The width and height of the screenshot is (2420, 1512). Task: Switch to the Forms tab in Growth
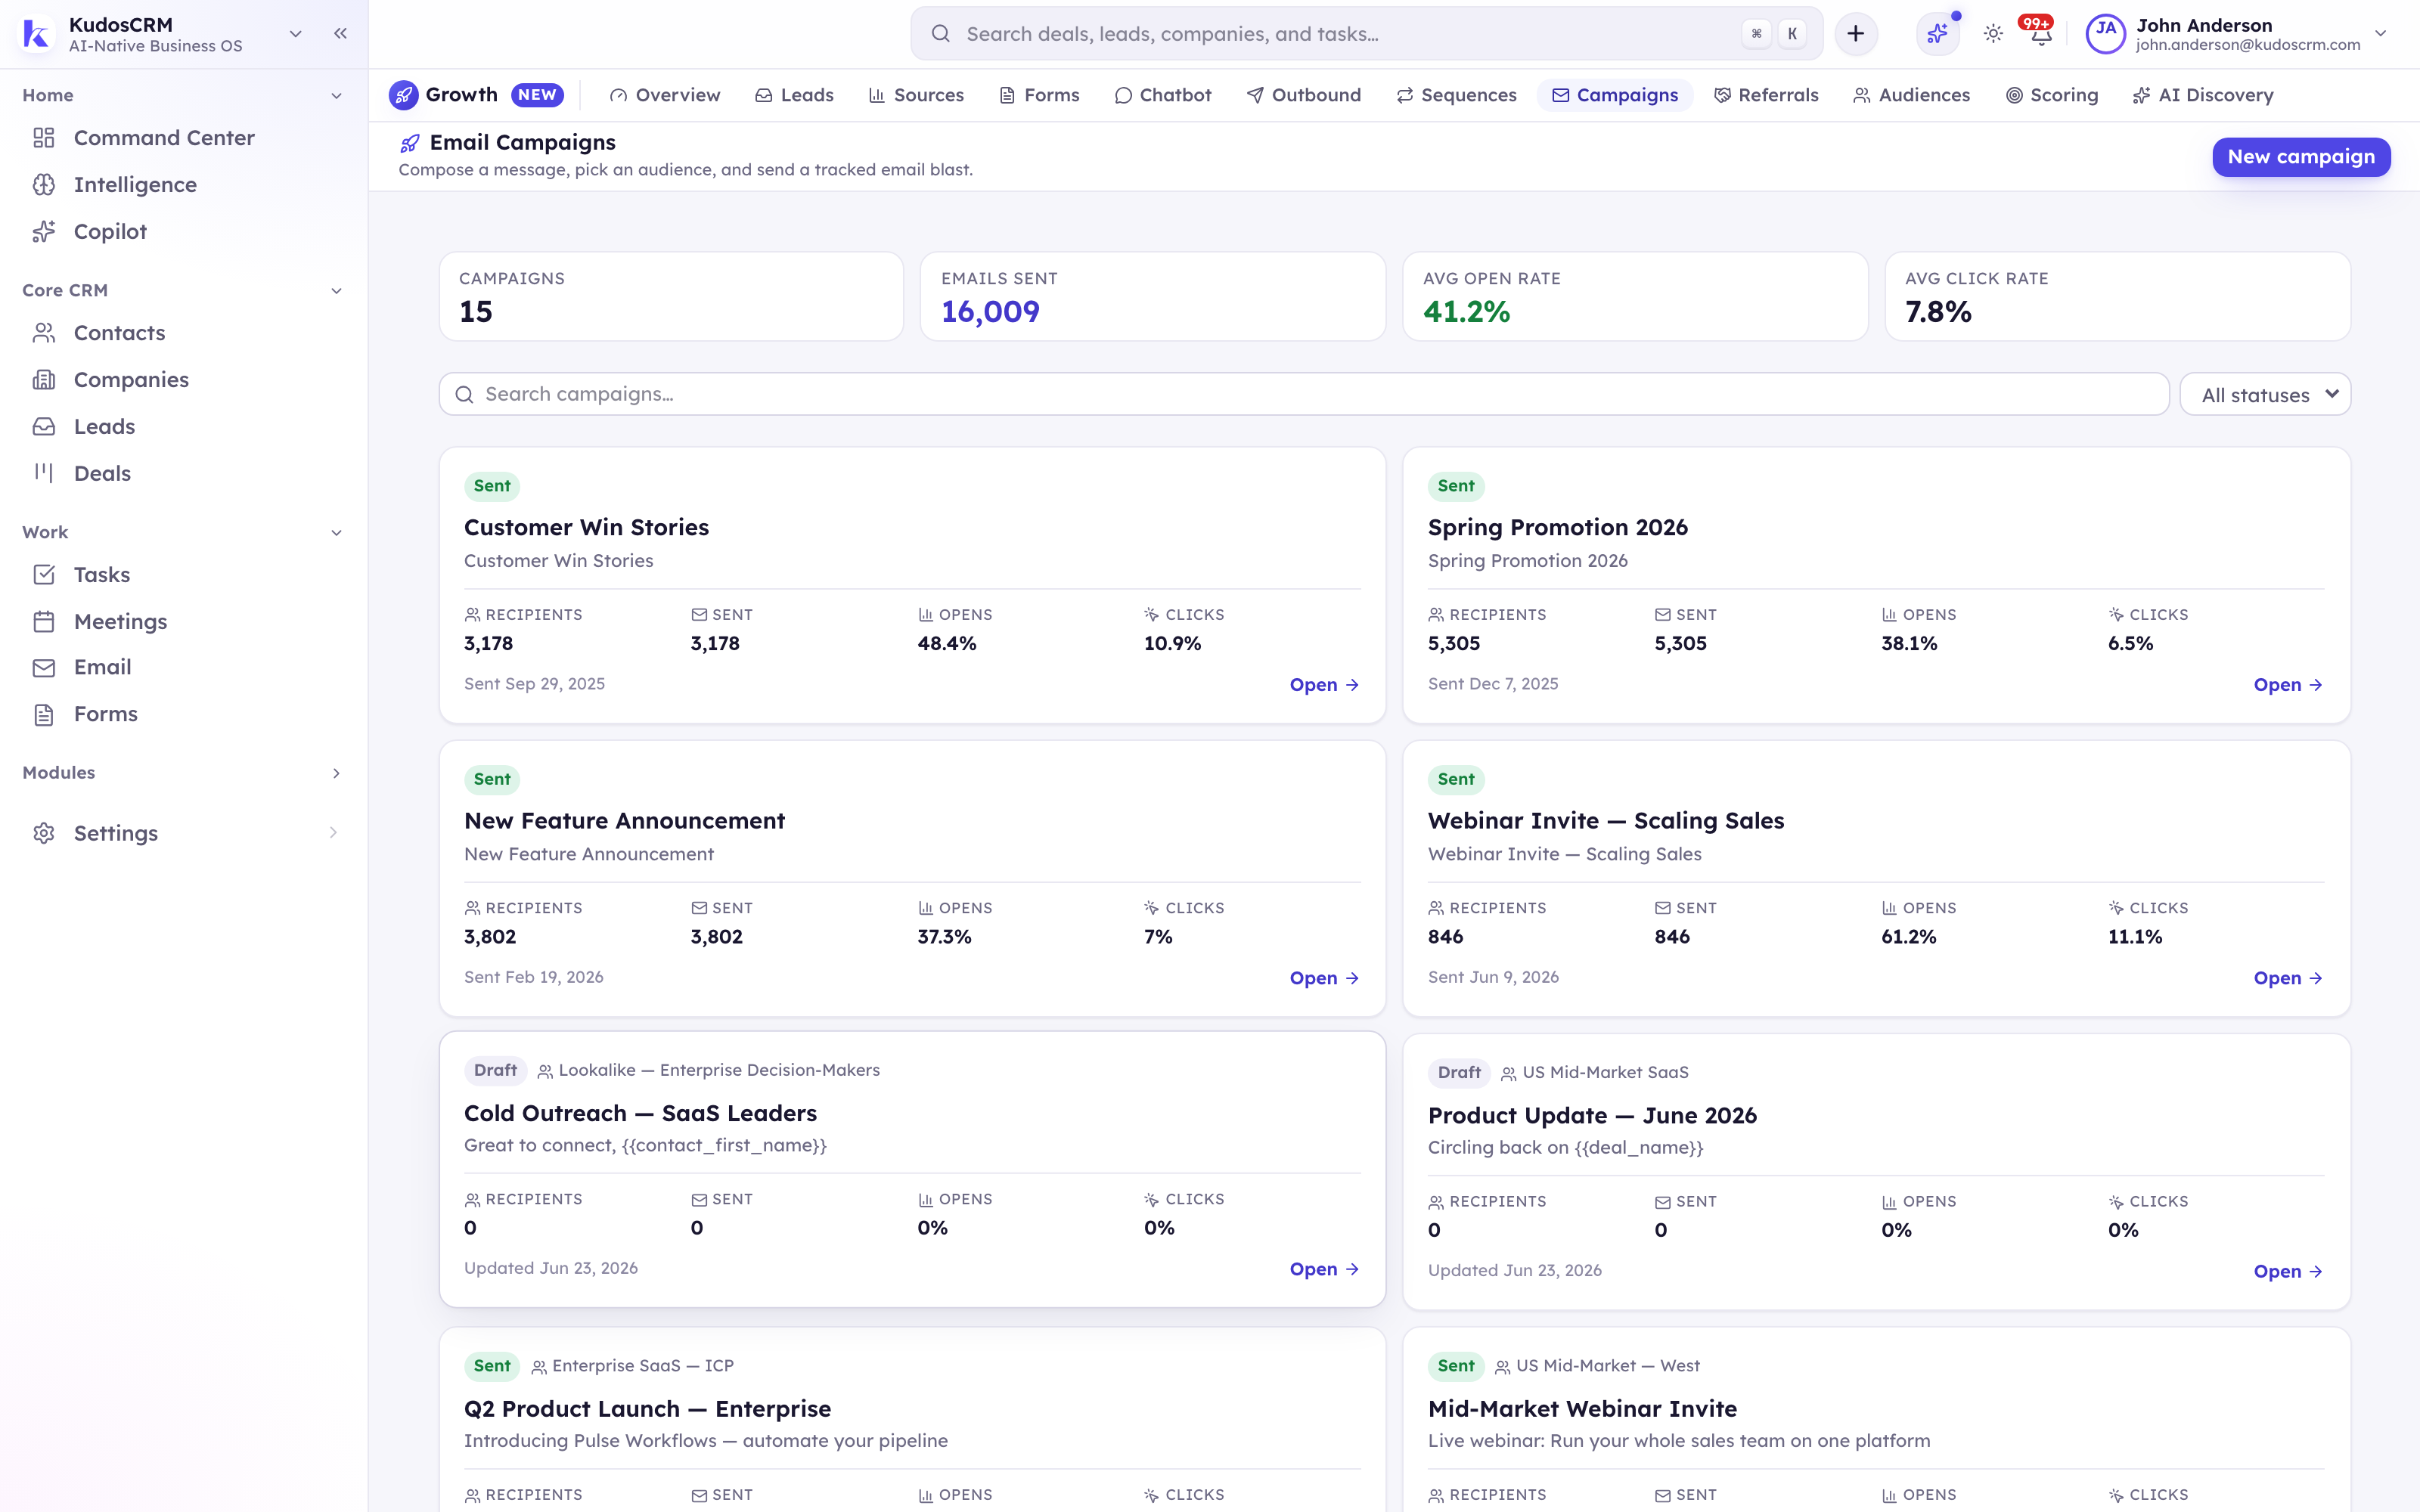point(1039,95)
